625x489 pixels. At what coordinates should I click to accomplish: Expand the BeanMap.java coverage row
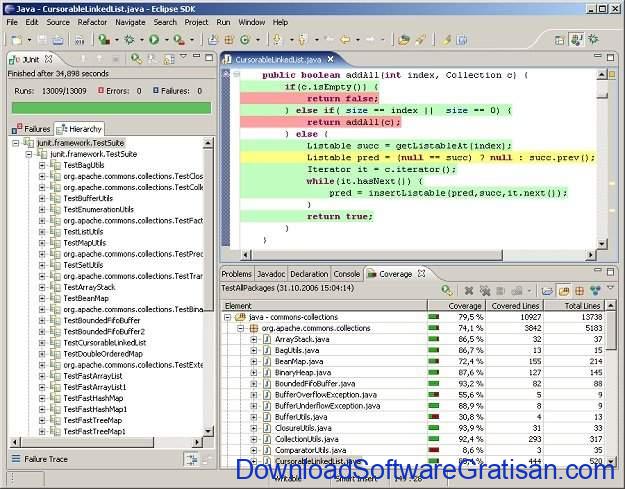coord(254,362)
